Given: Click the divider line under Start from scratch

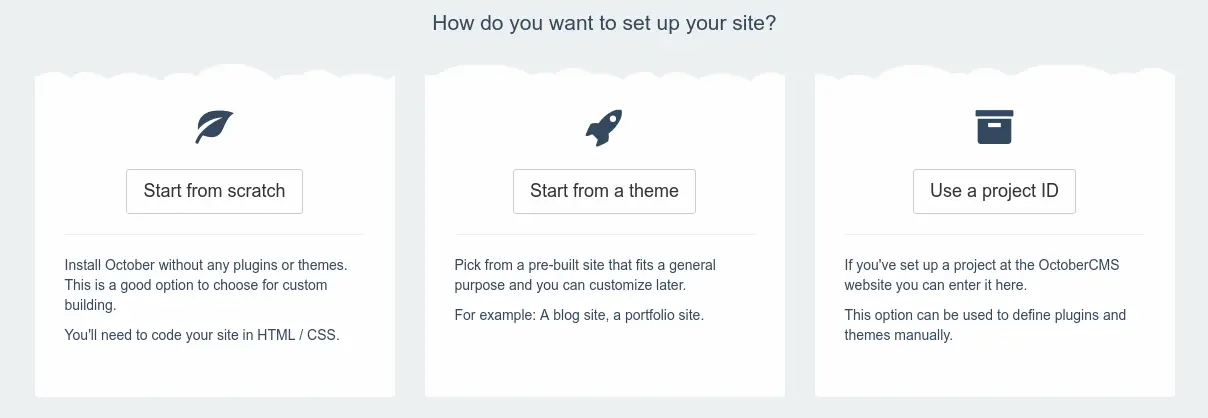Looking at the screenshot, I should click(214, 234).
